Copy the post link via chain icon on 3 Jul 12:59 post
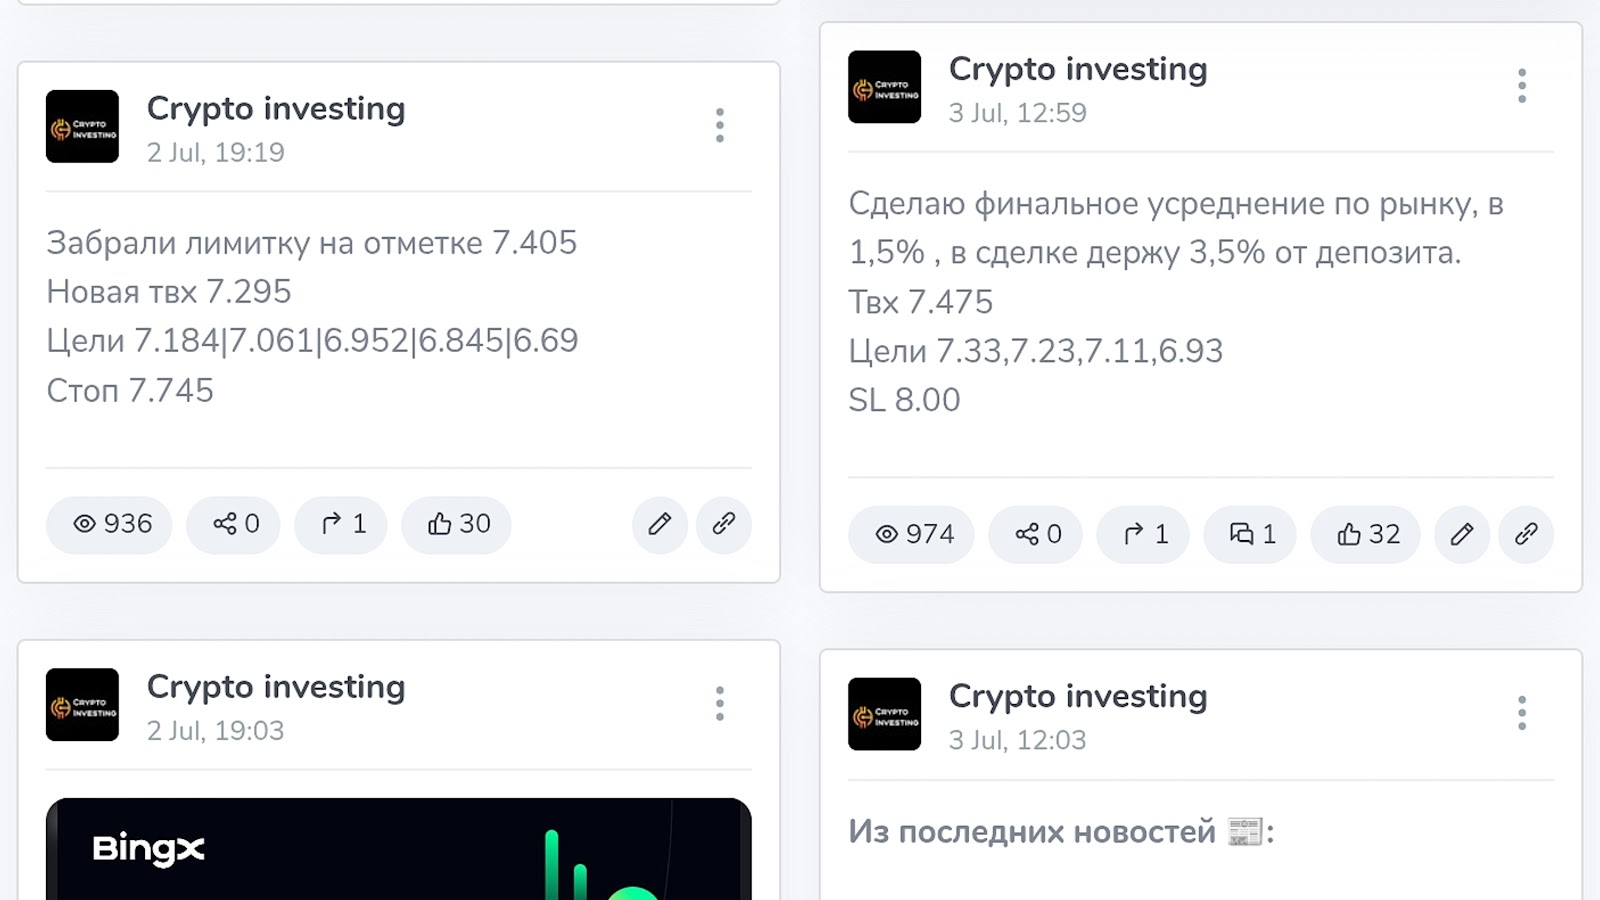 click(1526, 534)
